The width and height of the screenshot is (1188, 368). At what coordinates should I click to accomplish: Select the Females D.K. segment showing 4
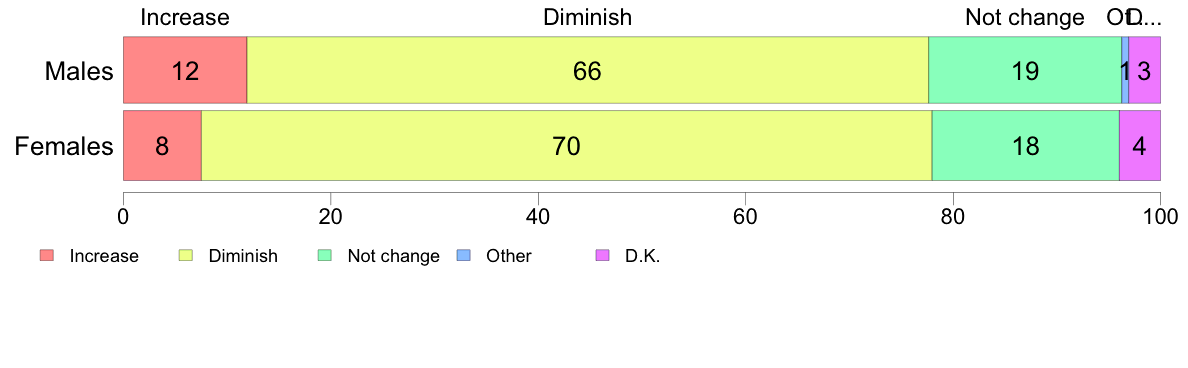tap(1140, 145)
